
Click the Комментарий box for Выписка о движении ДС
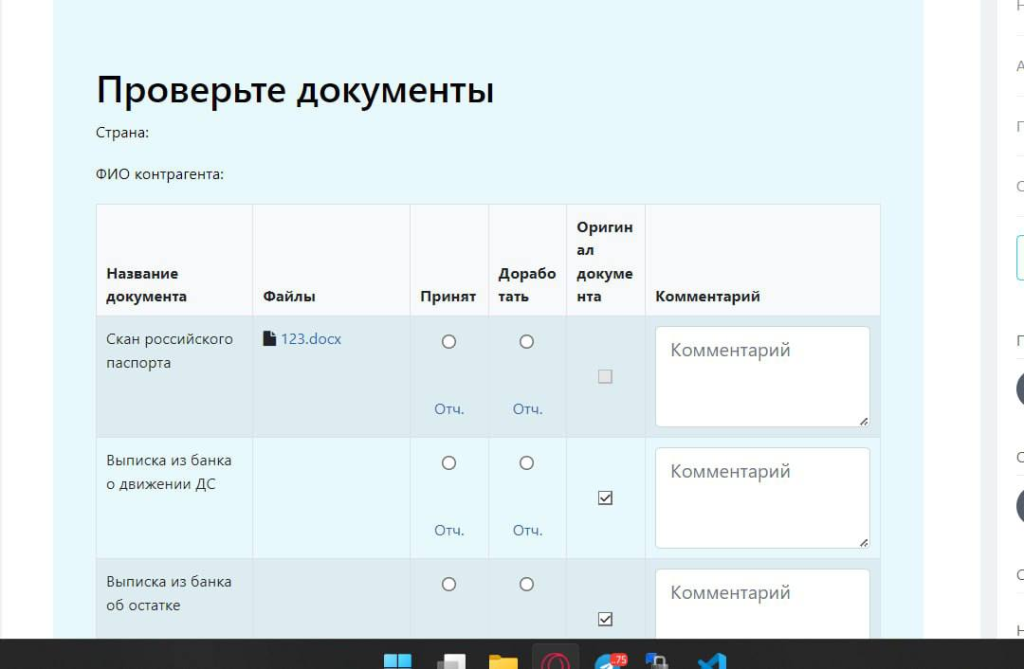click(x=762, y=497)
